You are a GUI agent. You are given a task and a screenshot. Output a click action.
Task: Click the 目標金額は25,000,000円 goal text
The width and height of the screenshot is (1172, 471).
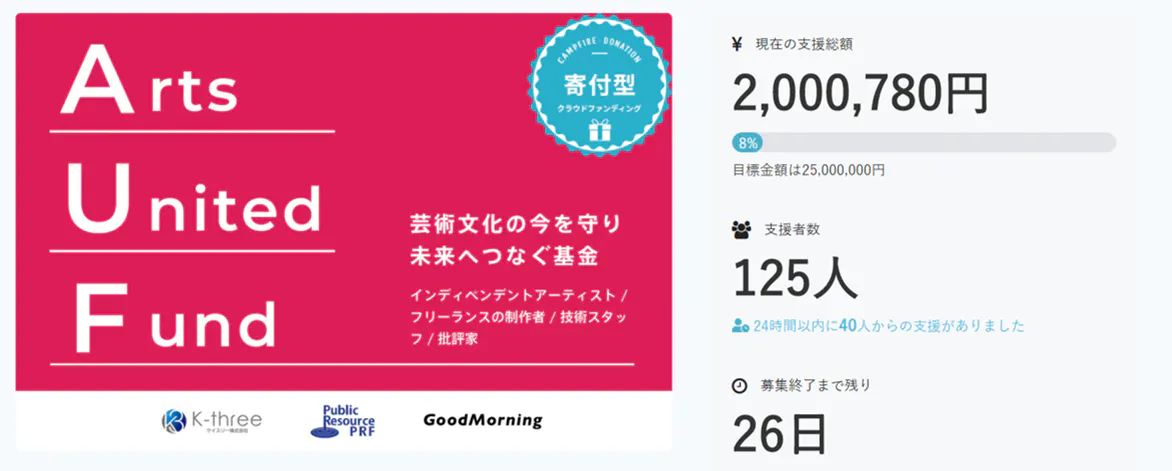(x=808, y=170)
